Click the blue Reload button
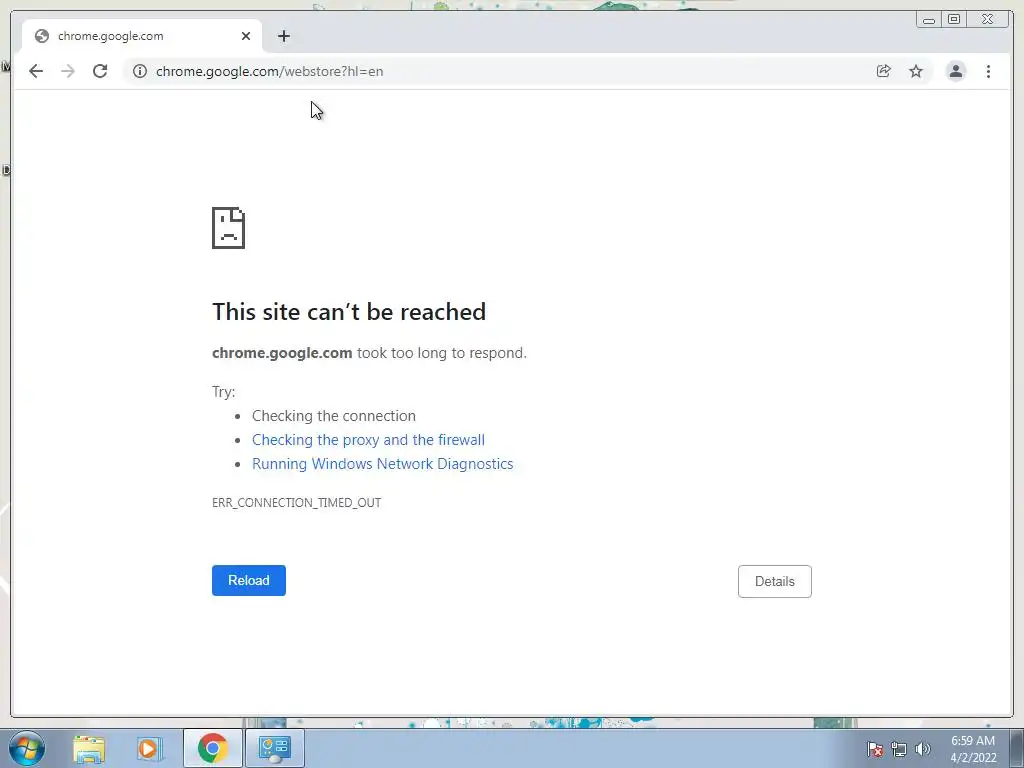1024x768 pixels. pyautogui.click(x=249, y=580)
